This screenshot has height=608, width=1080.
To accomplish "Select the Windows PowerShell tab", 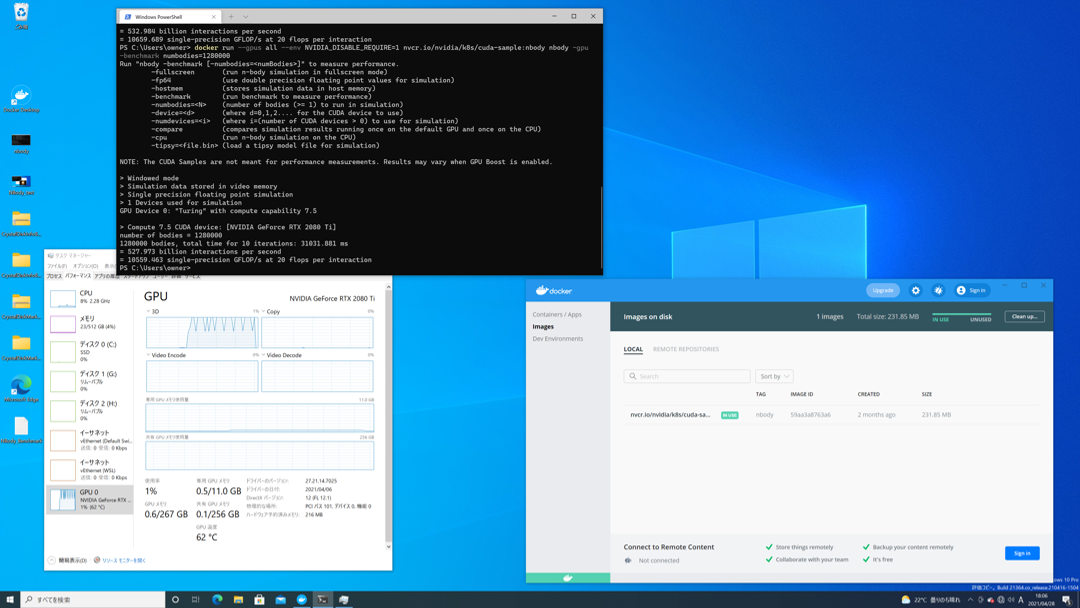I will (170, 17).
